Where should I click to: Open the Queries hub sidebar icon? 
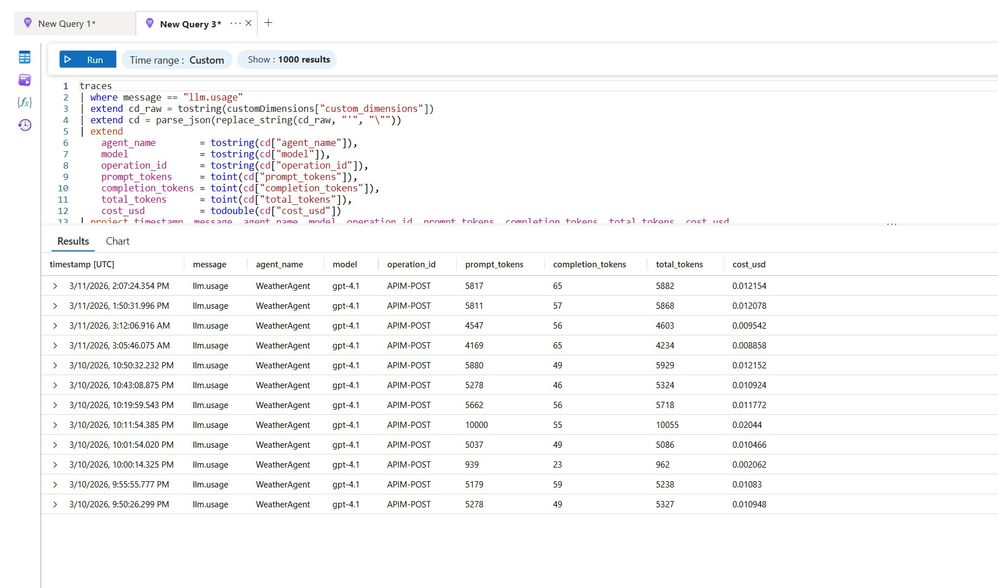[25, 80]
